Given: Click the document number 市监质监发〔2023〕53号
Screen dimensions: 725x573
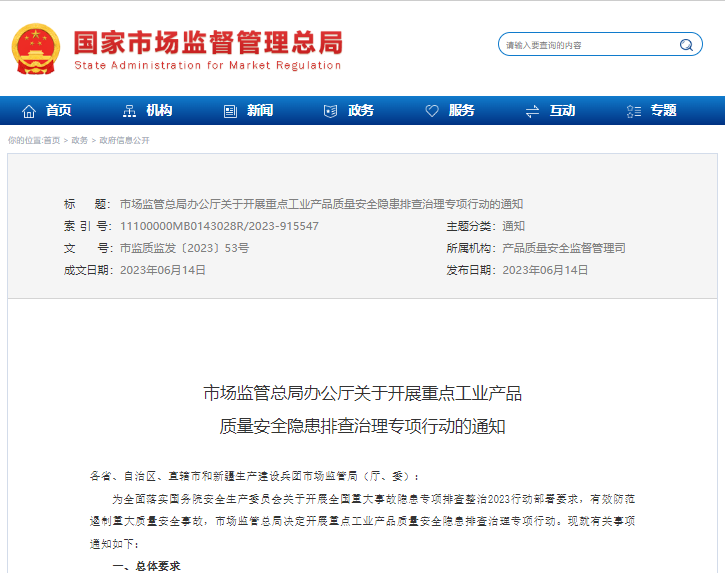Looking at the screenshot, I should coord(184,248).
